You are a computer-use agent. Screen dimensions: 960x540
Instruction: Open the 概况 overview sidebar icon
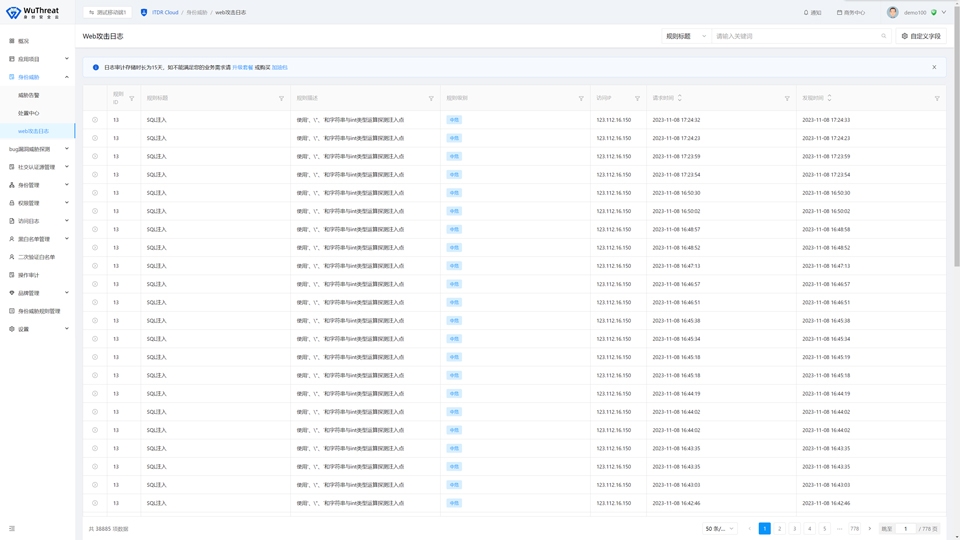click(x=12, y=41)
